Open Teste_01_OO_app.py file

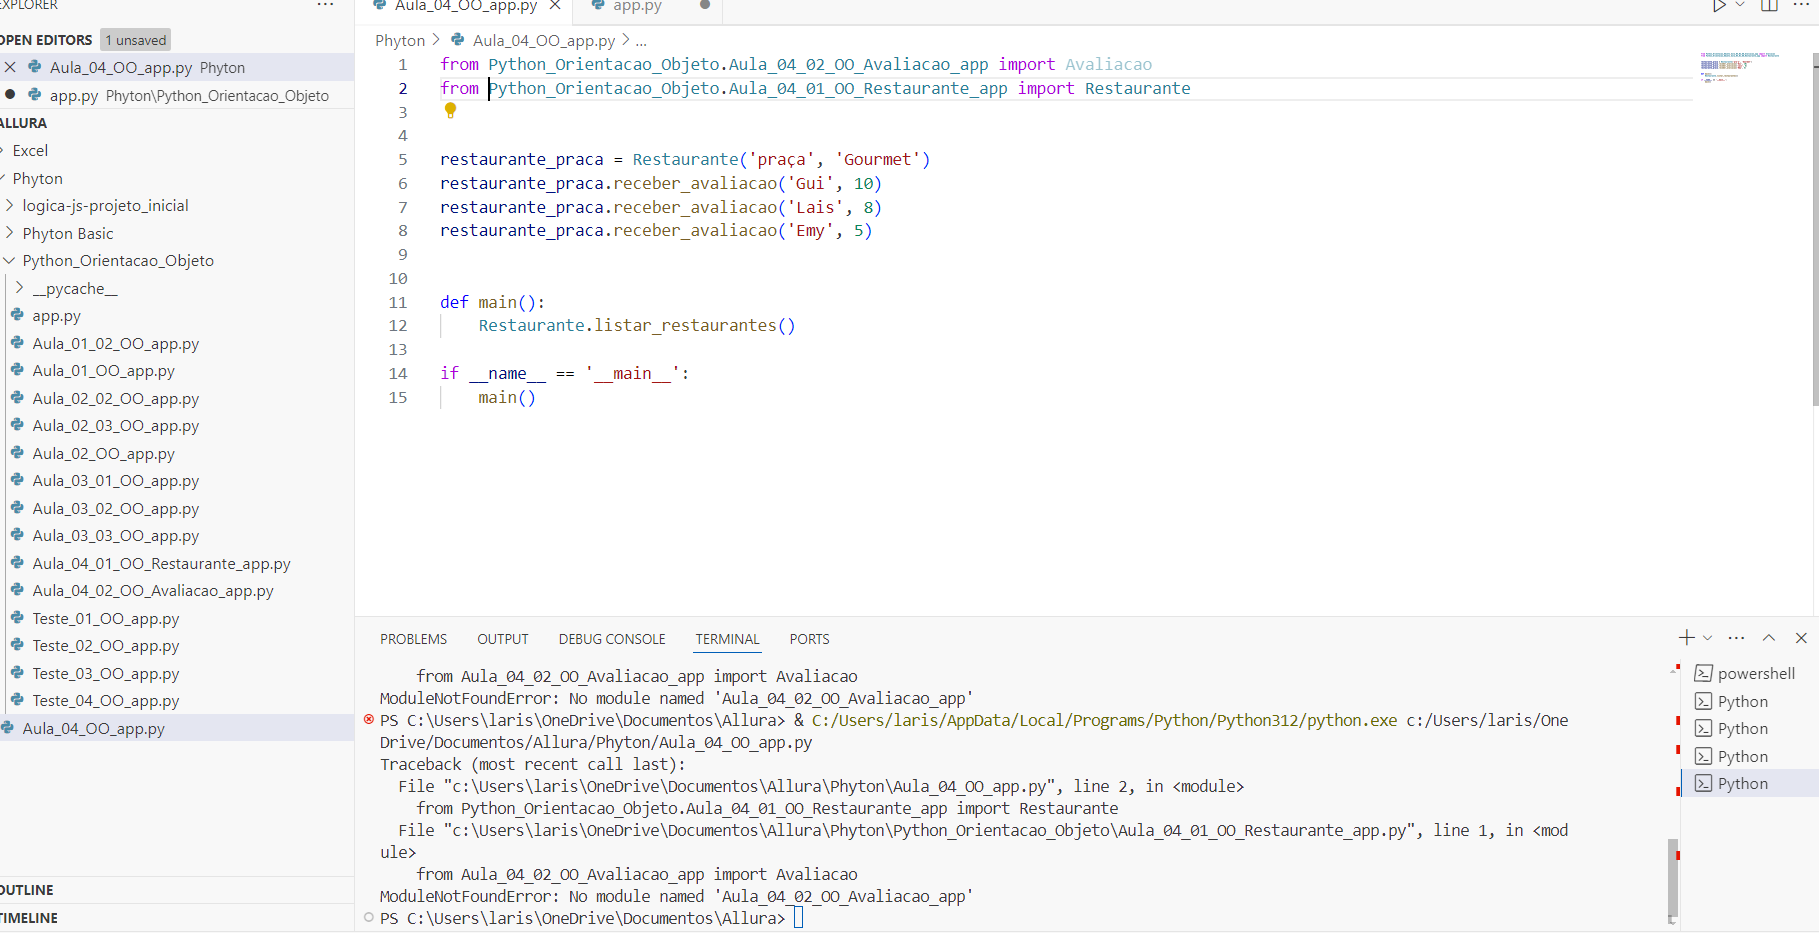pyautogui.click(x=105, y=619)
